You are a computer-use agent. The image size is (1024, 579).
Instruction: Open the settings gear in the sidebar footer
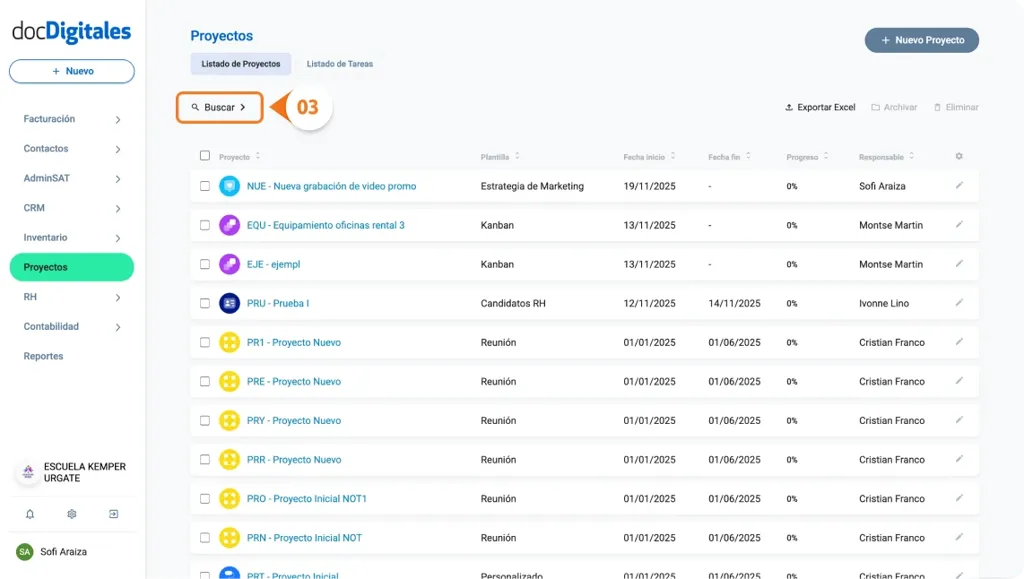71,513
